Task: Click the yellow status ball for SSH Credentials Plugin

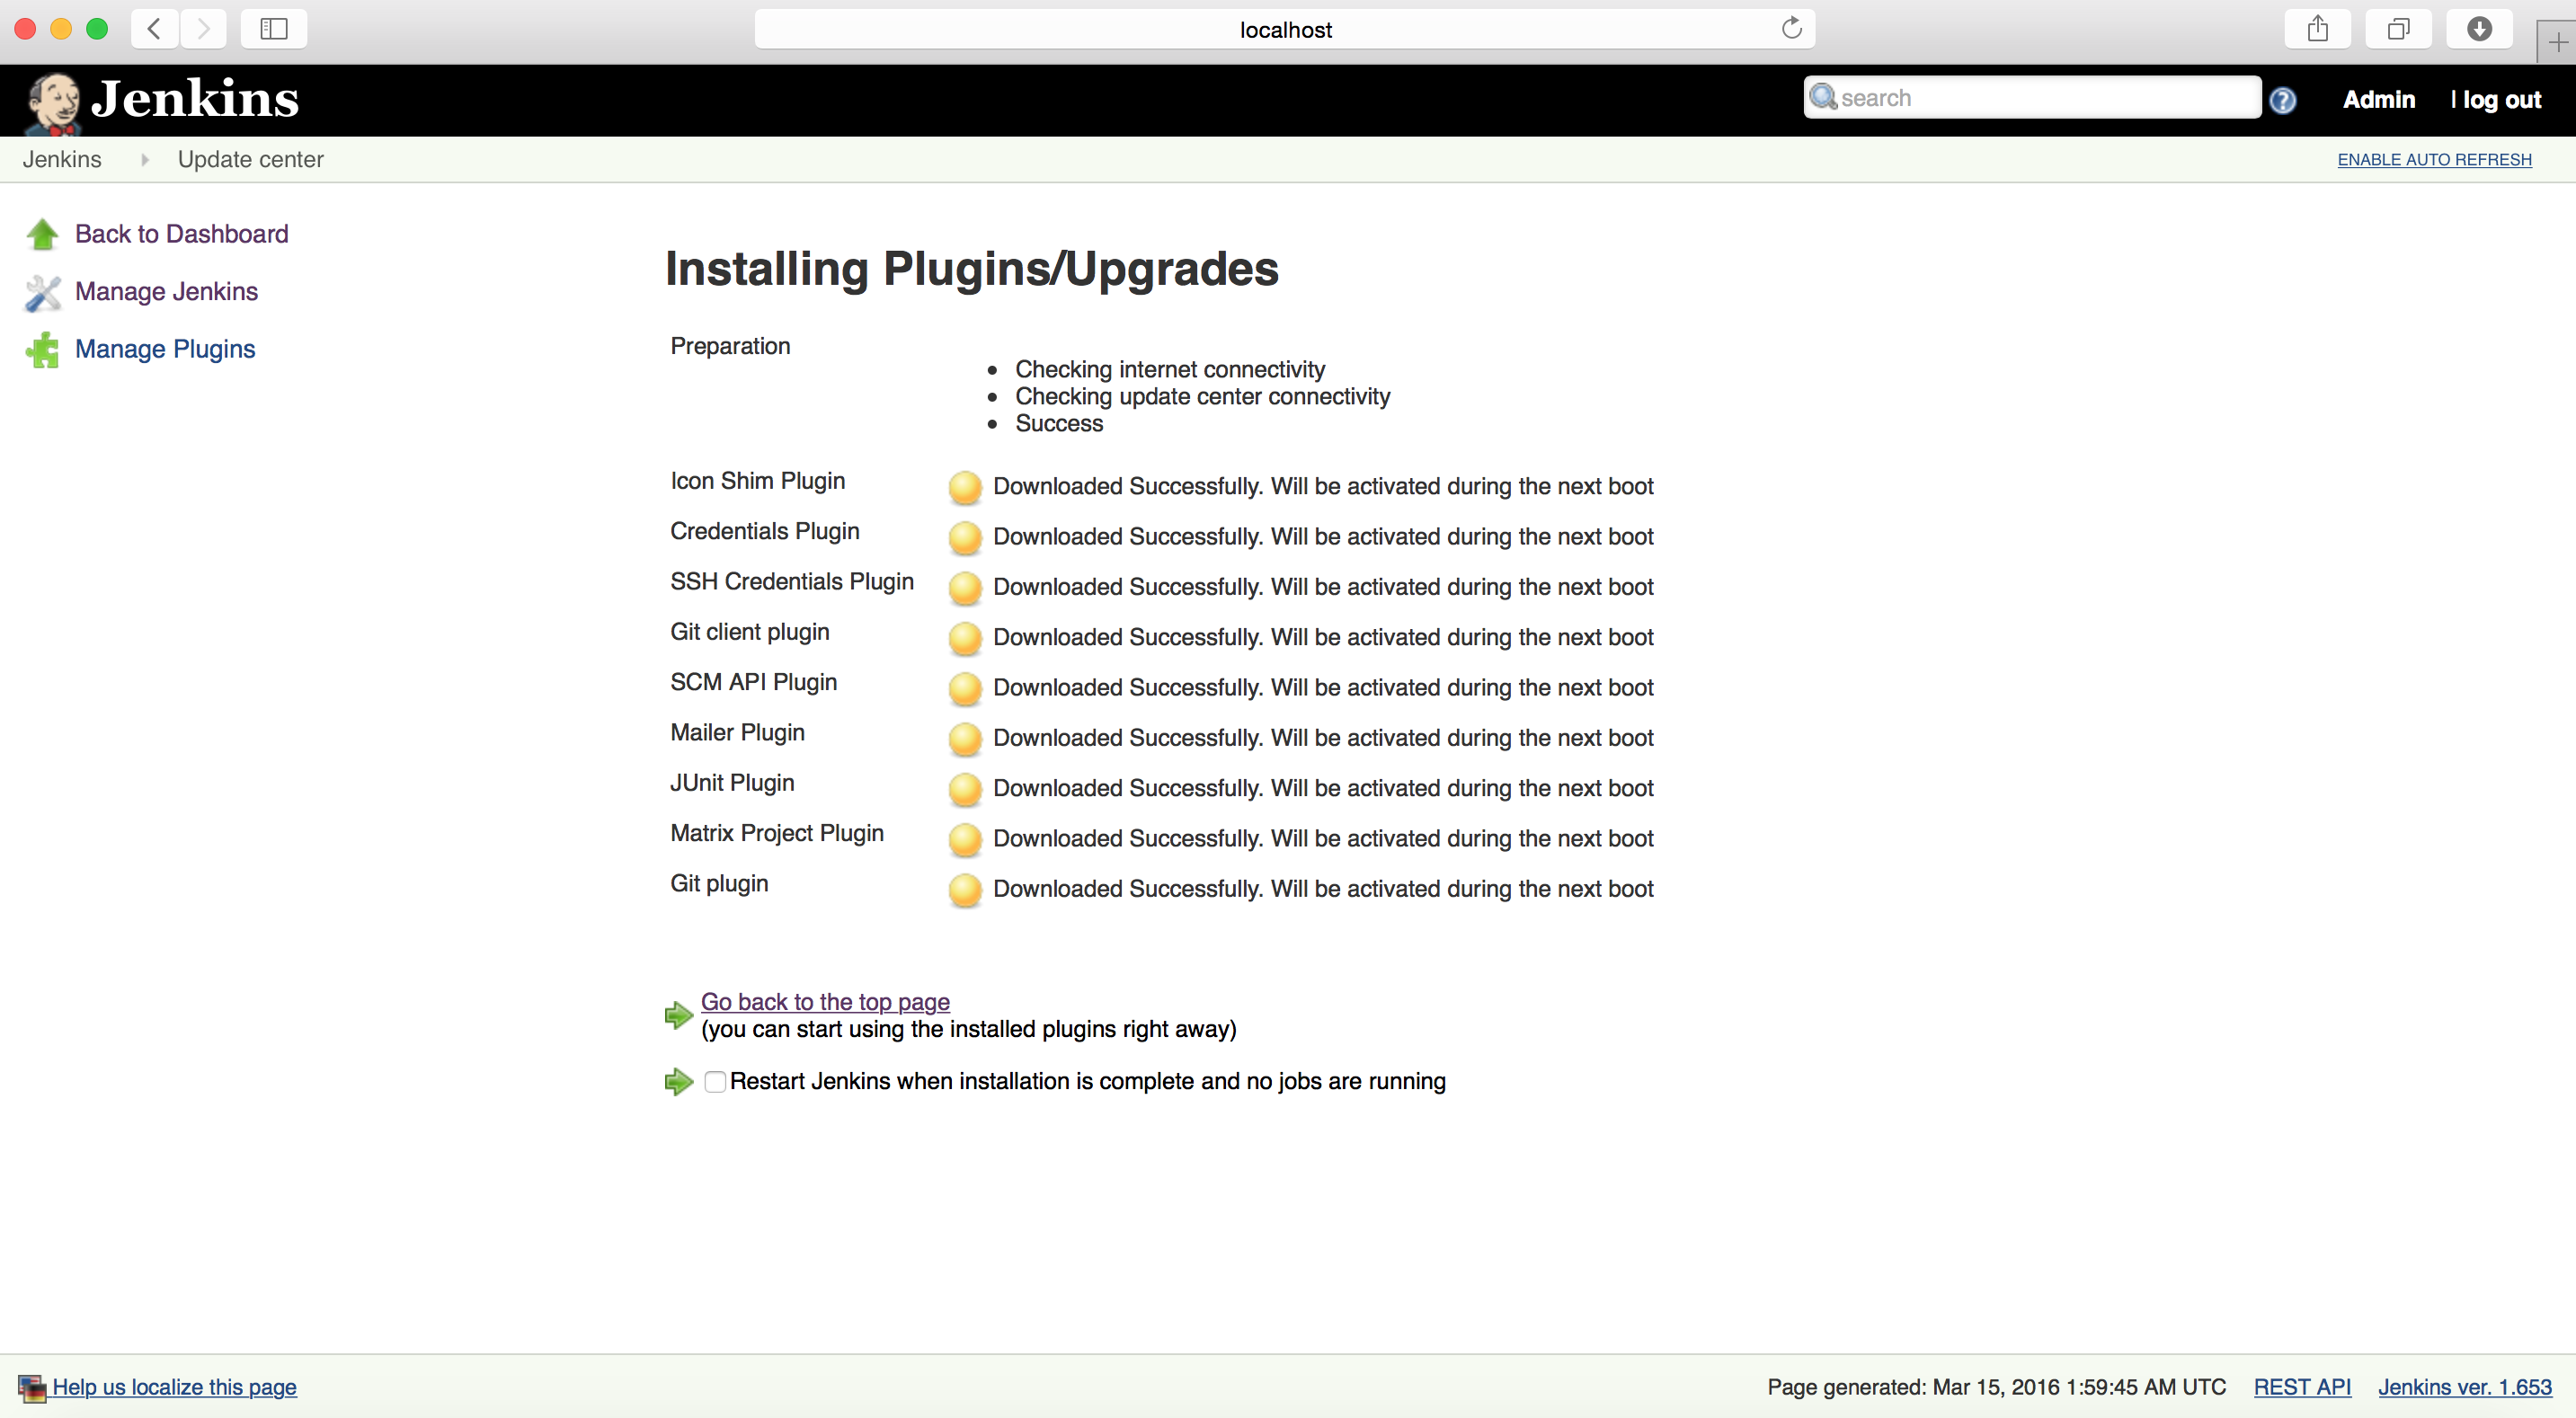Action: [965, 587]
